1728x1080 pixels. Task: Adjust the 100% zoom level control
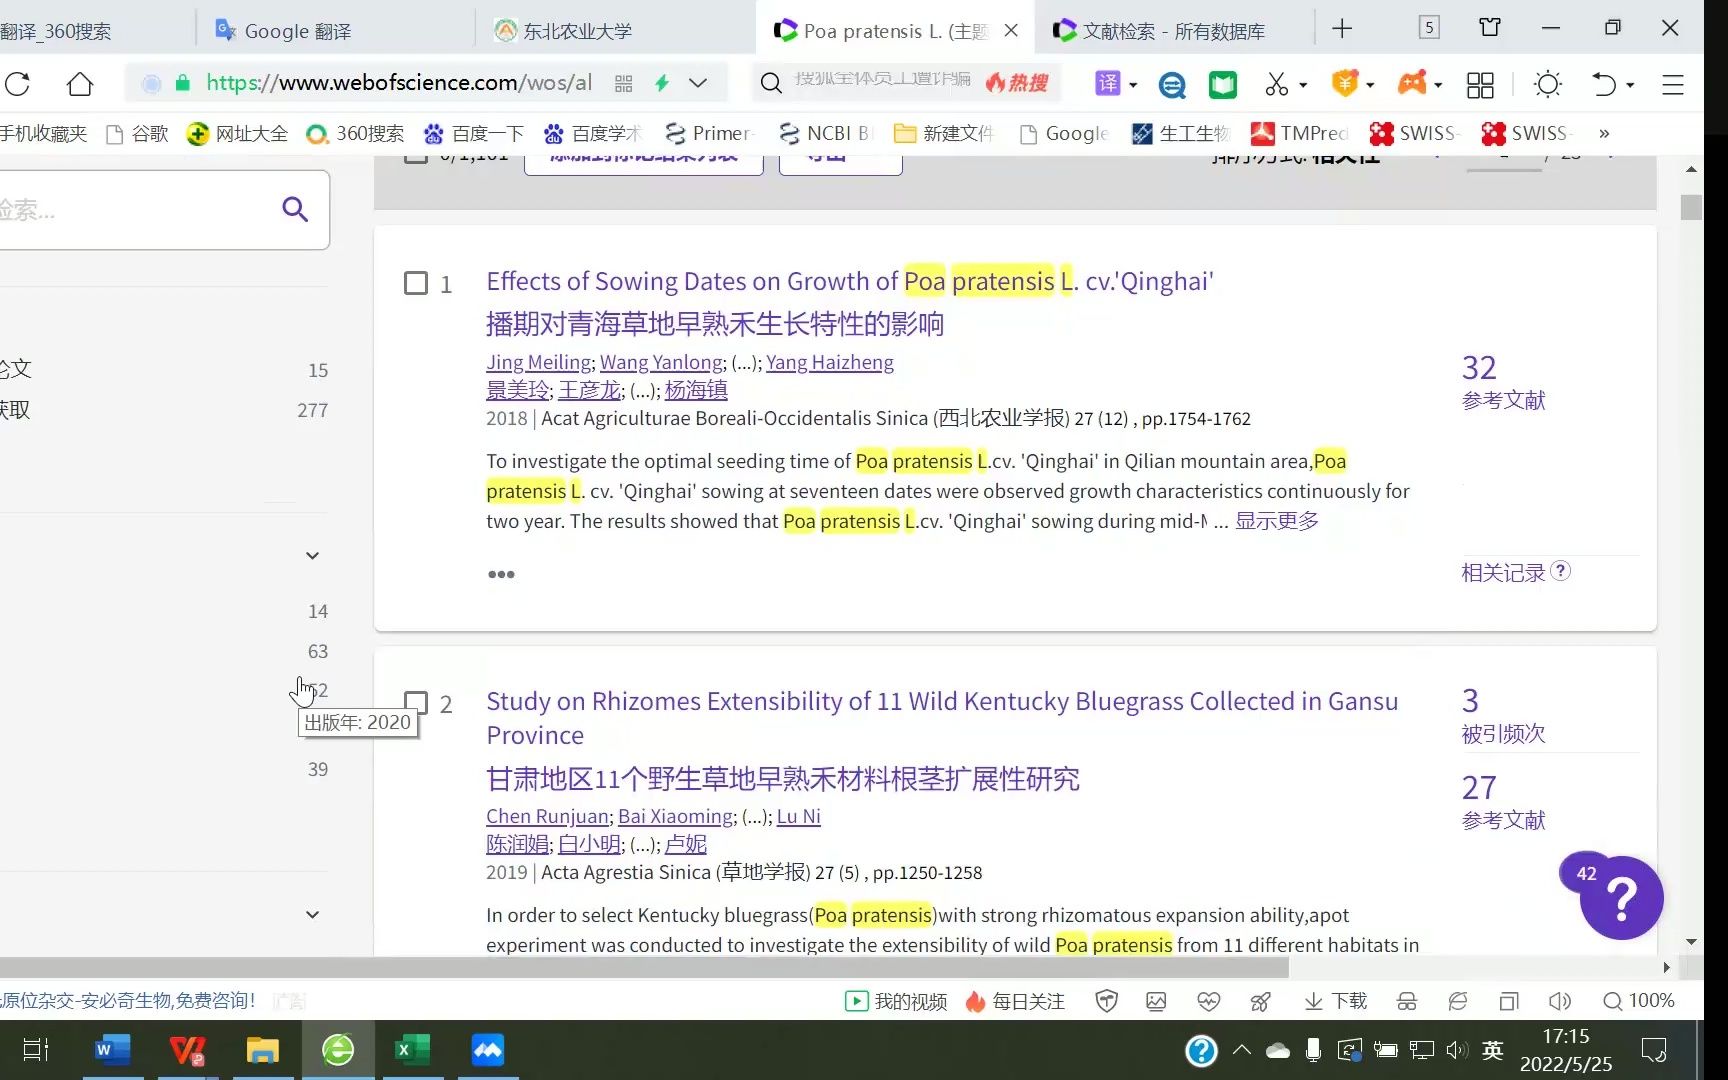1639,1001
